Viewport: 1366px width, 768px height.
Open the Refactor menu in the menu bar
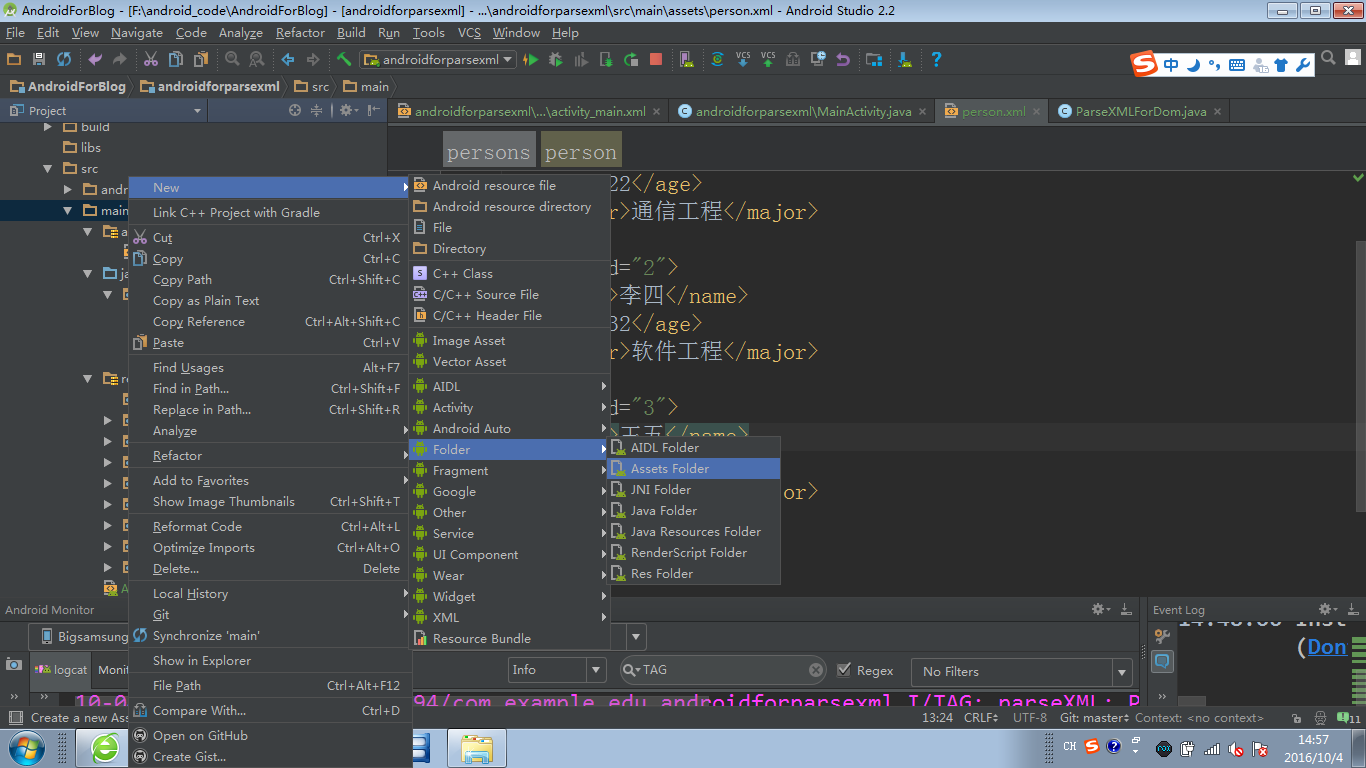(300, 33)
